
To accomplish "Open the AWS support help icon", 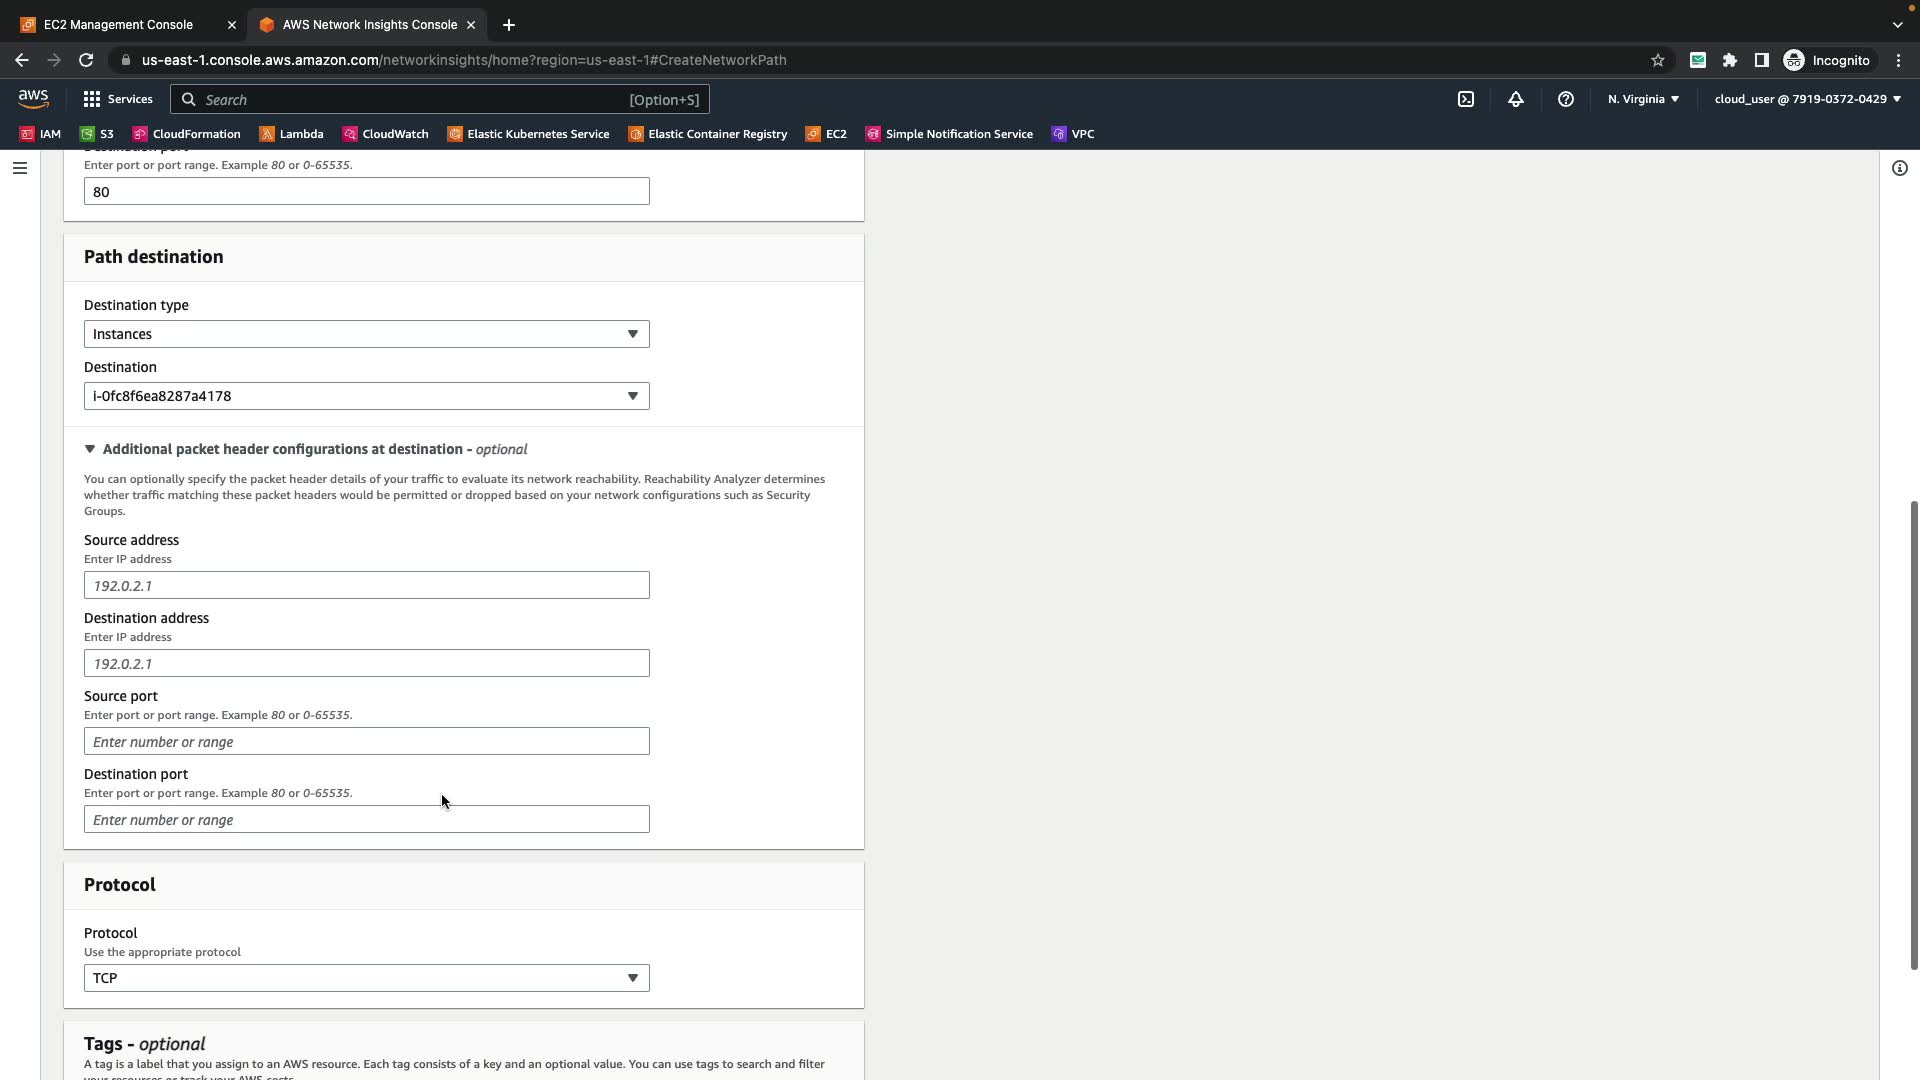I will click(x=1565, y=99).
